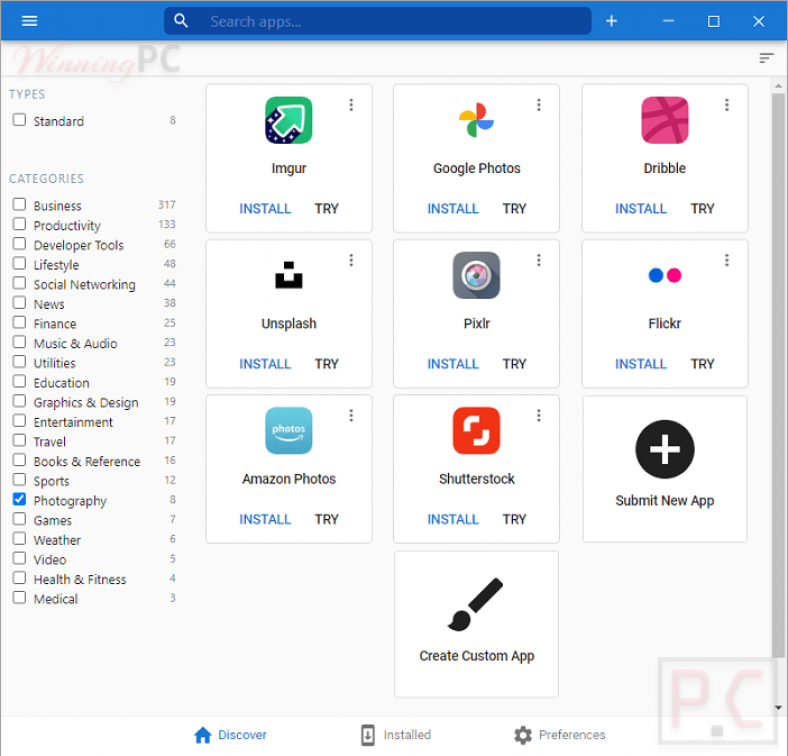This screenshot has width=788, height=756.
Task: Open Shutterstock's three-dot options menu
Action: click(539, 415)
